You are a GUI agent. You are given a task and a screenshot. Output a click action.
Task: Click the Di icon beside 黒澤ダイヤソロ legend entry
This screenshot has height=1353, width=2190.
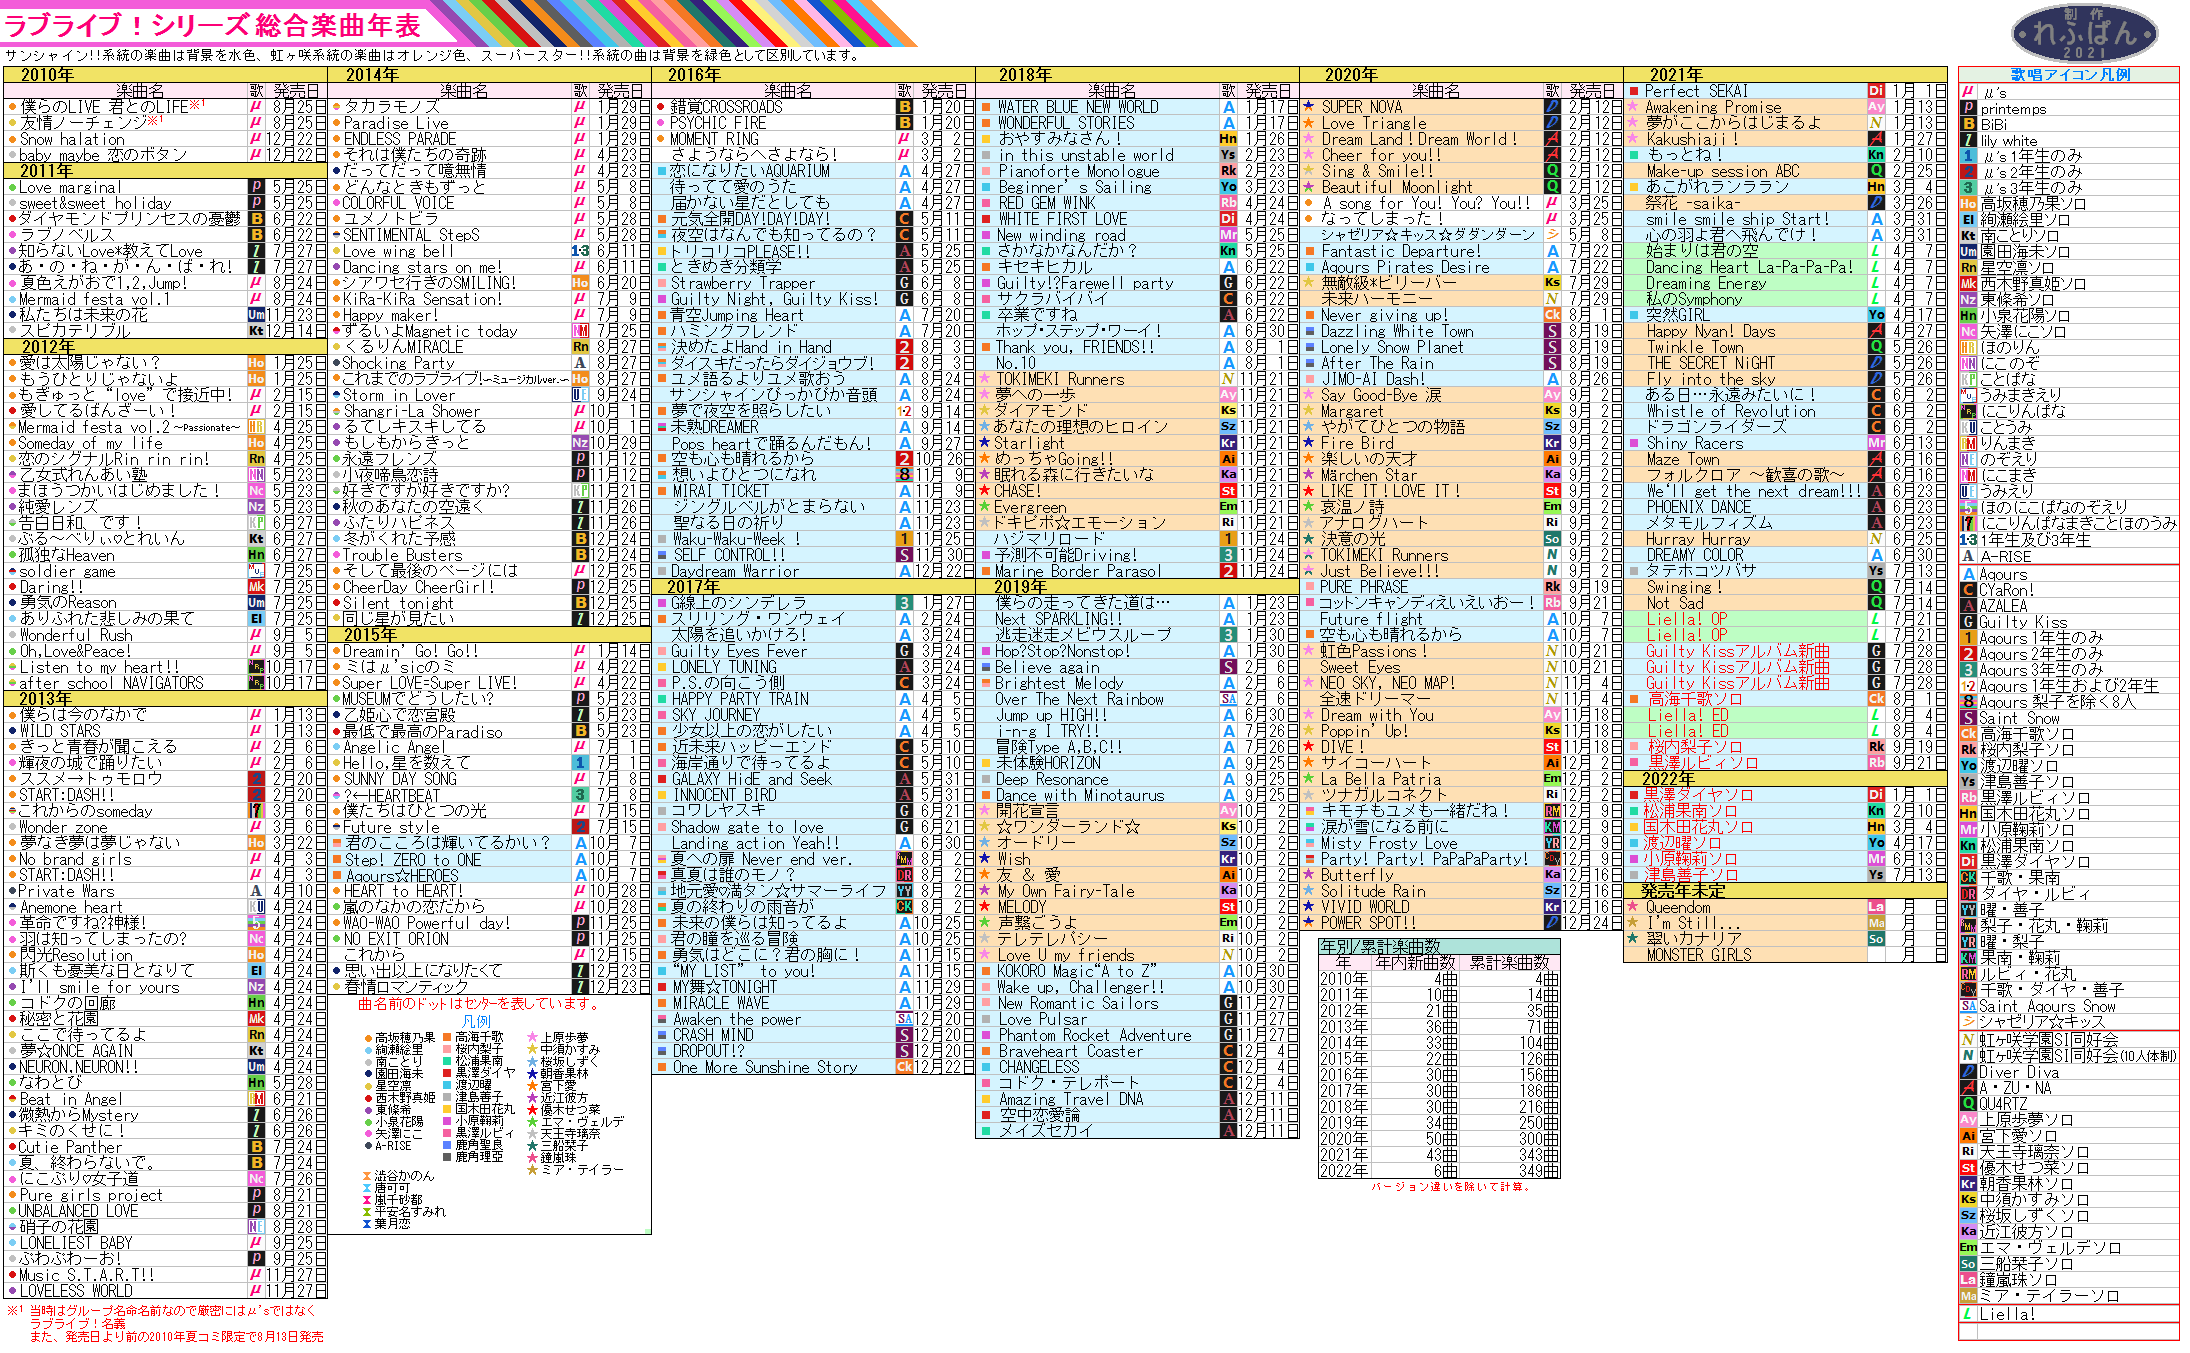click(x=1967, y=862)
